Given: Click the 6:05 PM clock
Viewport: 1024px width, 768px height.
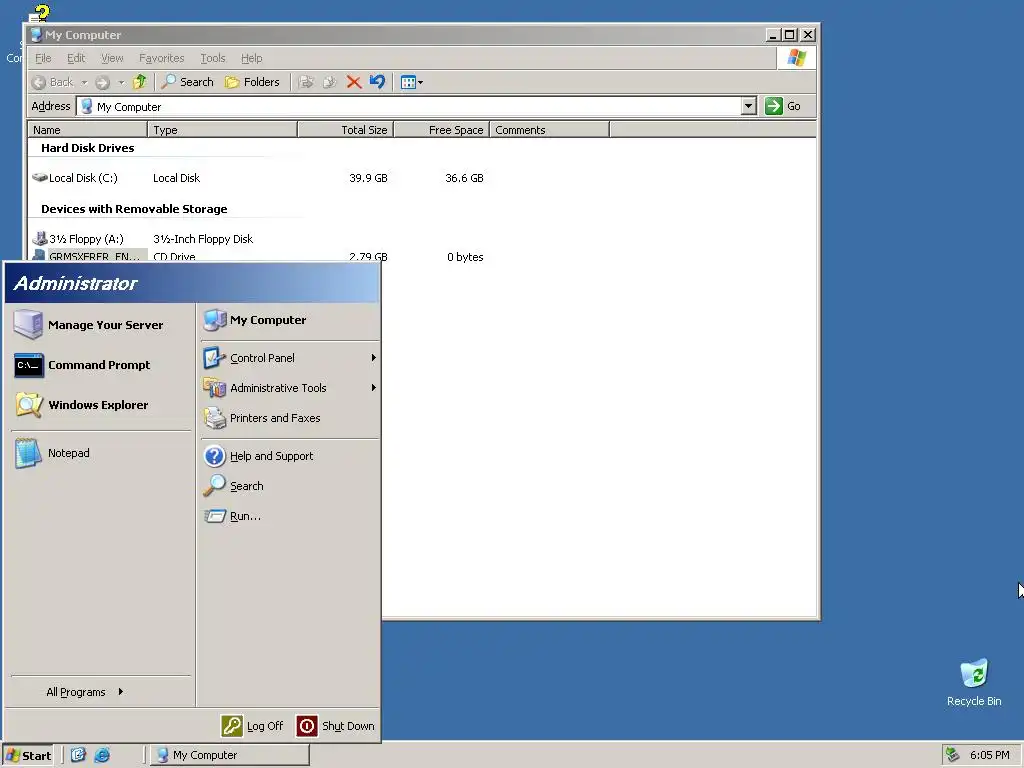Looking at the screenshot, I should [989, 755].
